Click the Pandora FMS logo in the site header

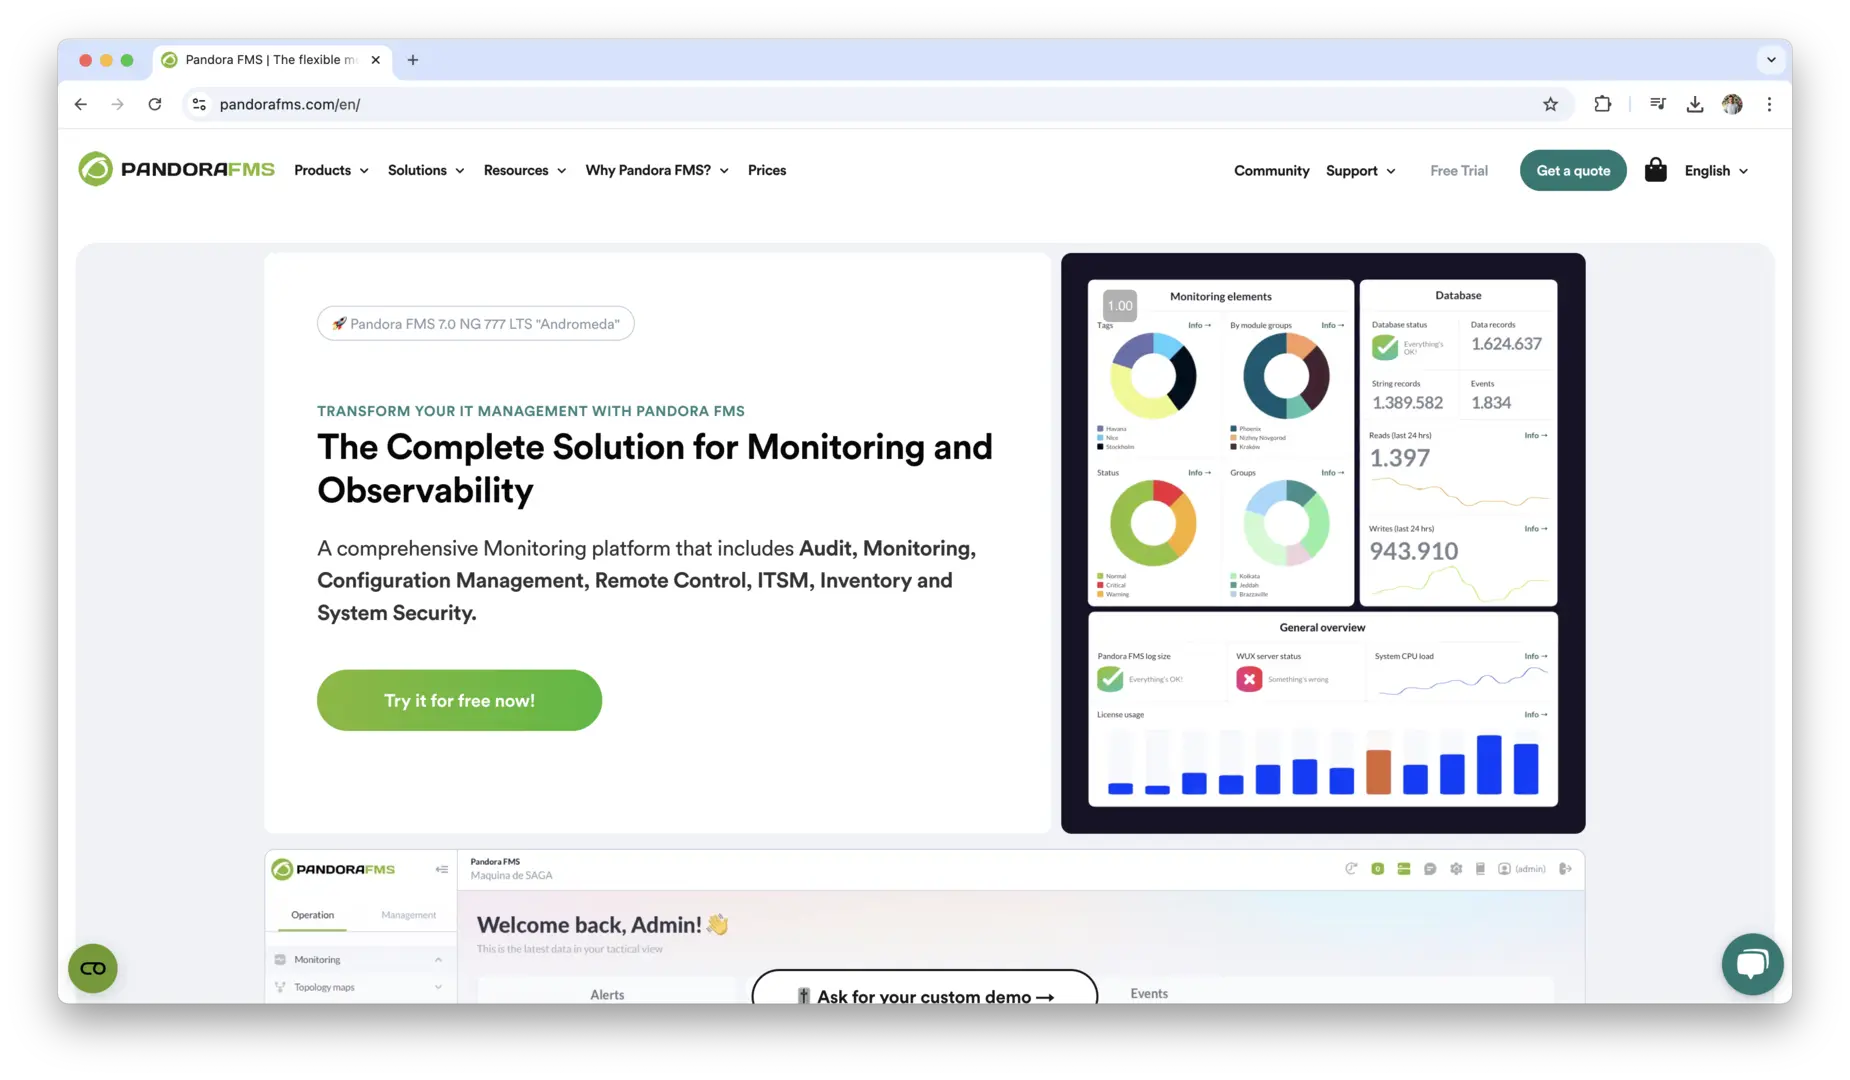tap(176, 169)
